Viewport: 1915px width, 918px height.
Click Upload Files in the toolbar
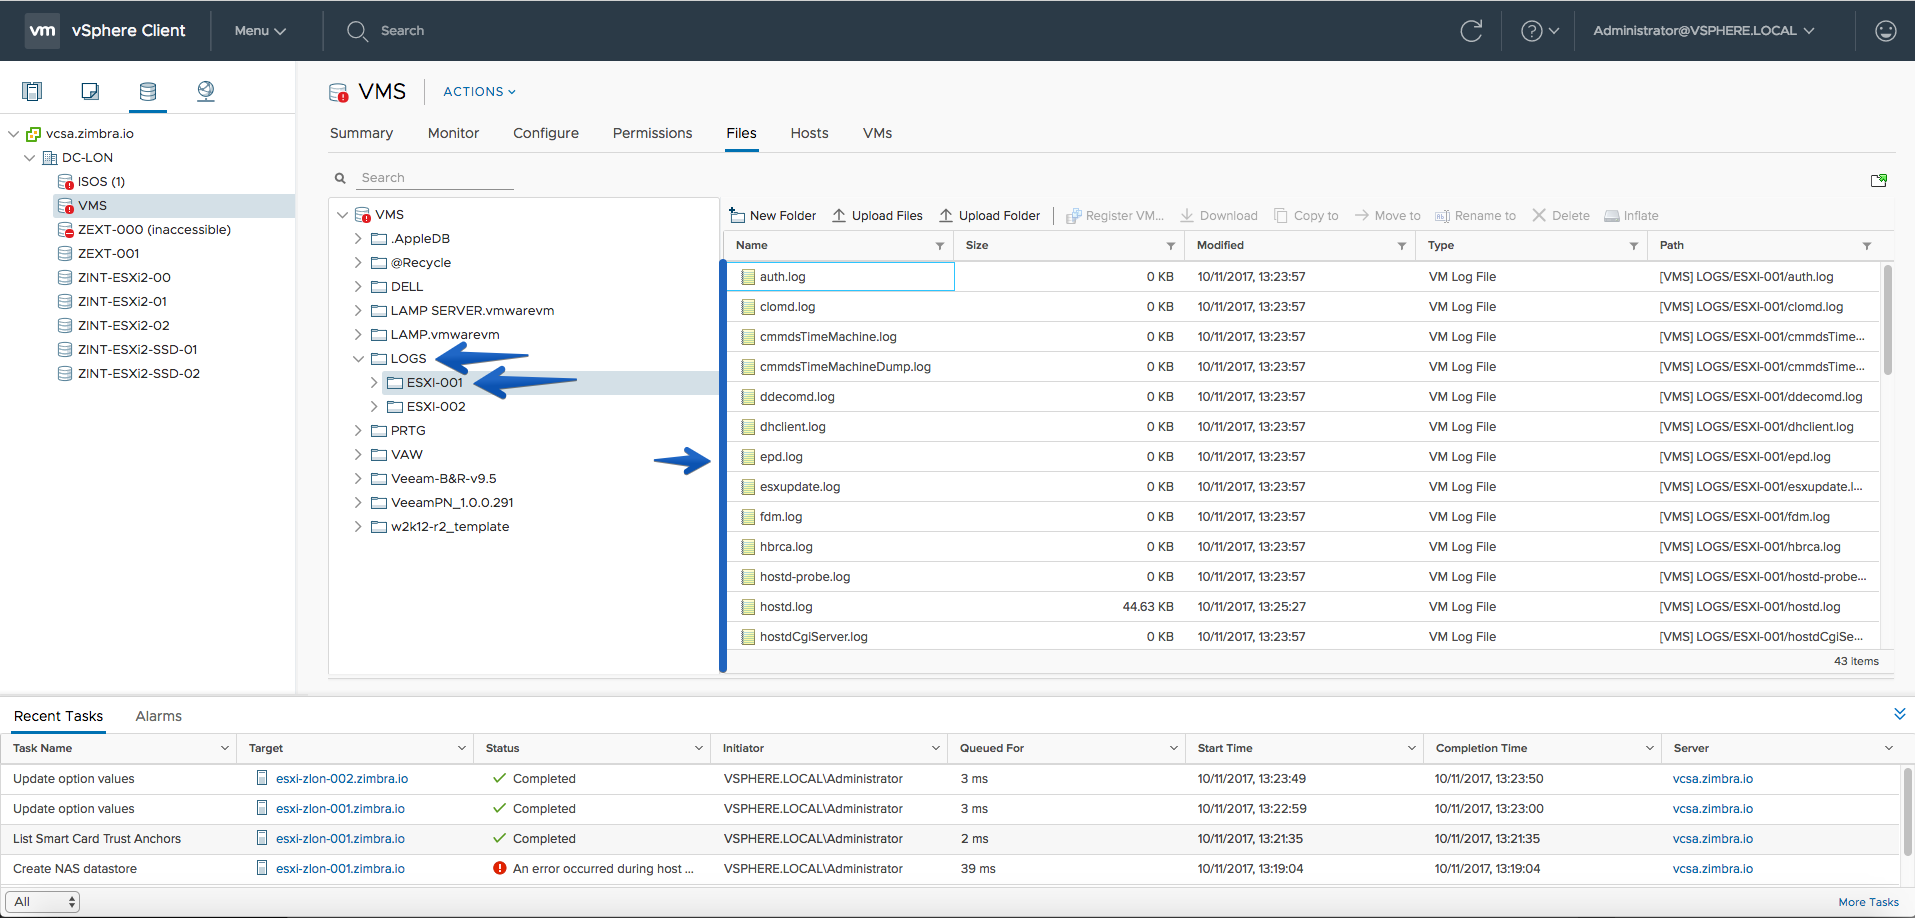pyautogui.click(x=877, y=215)
